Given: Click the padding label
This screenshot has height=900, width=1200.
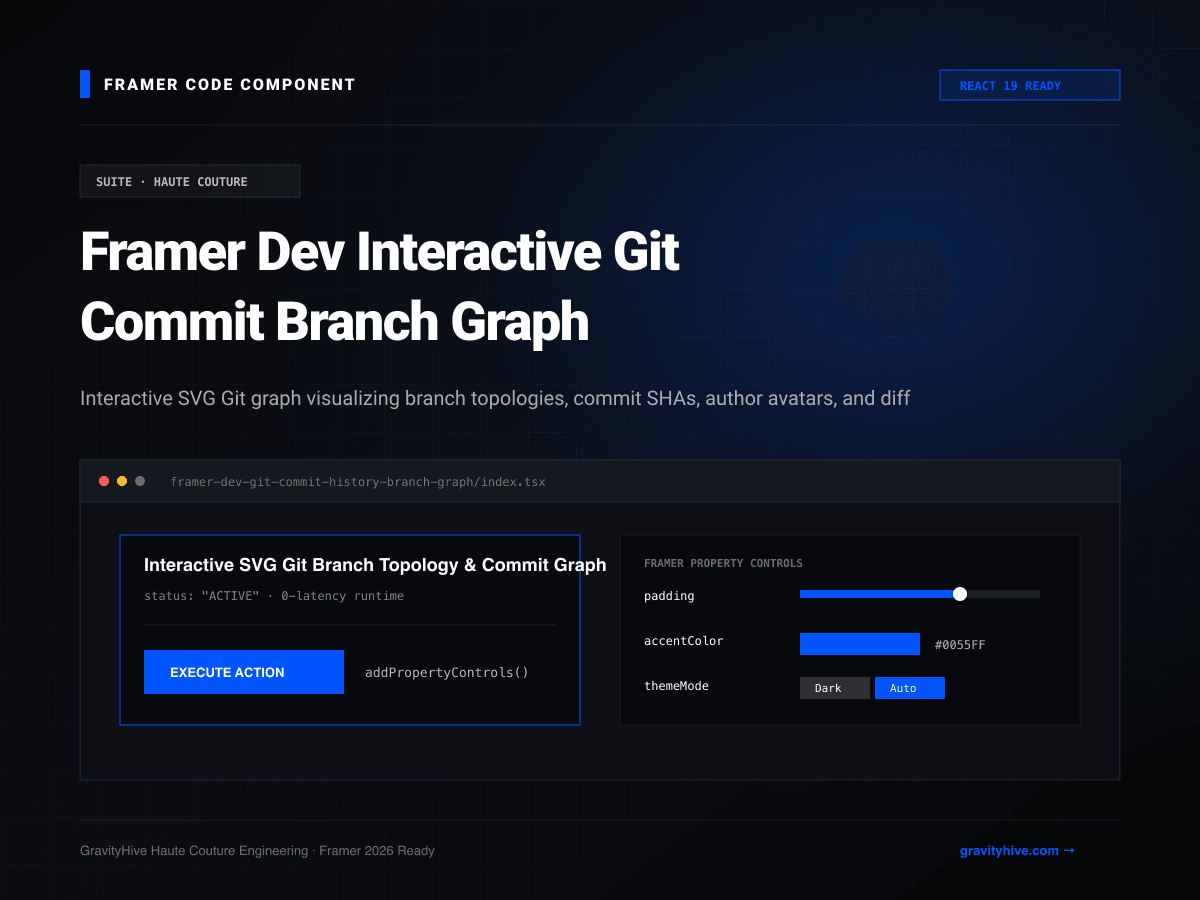Looking at the screenshot, I should coord(669,596).
